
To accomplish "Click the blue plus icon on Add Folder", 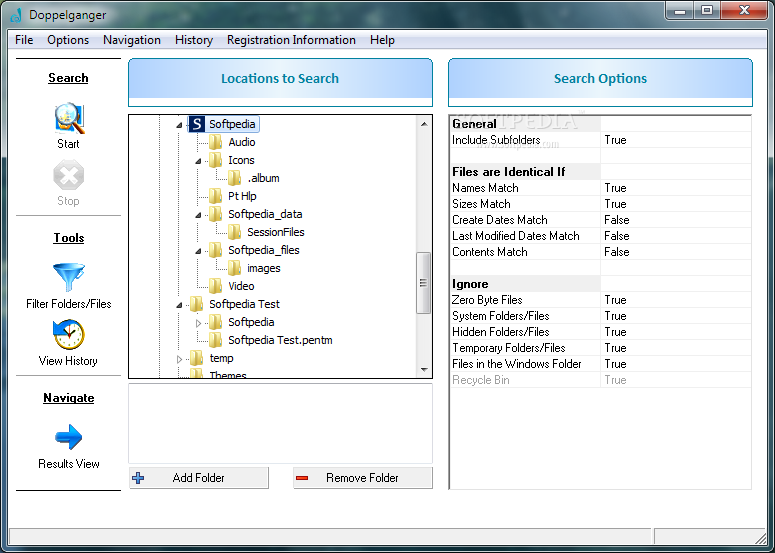I will click(138, 478).
